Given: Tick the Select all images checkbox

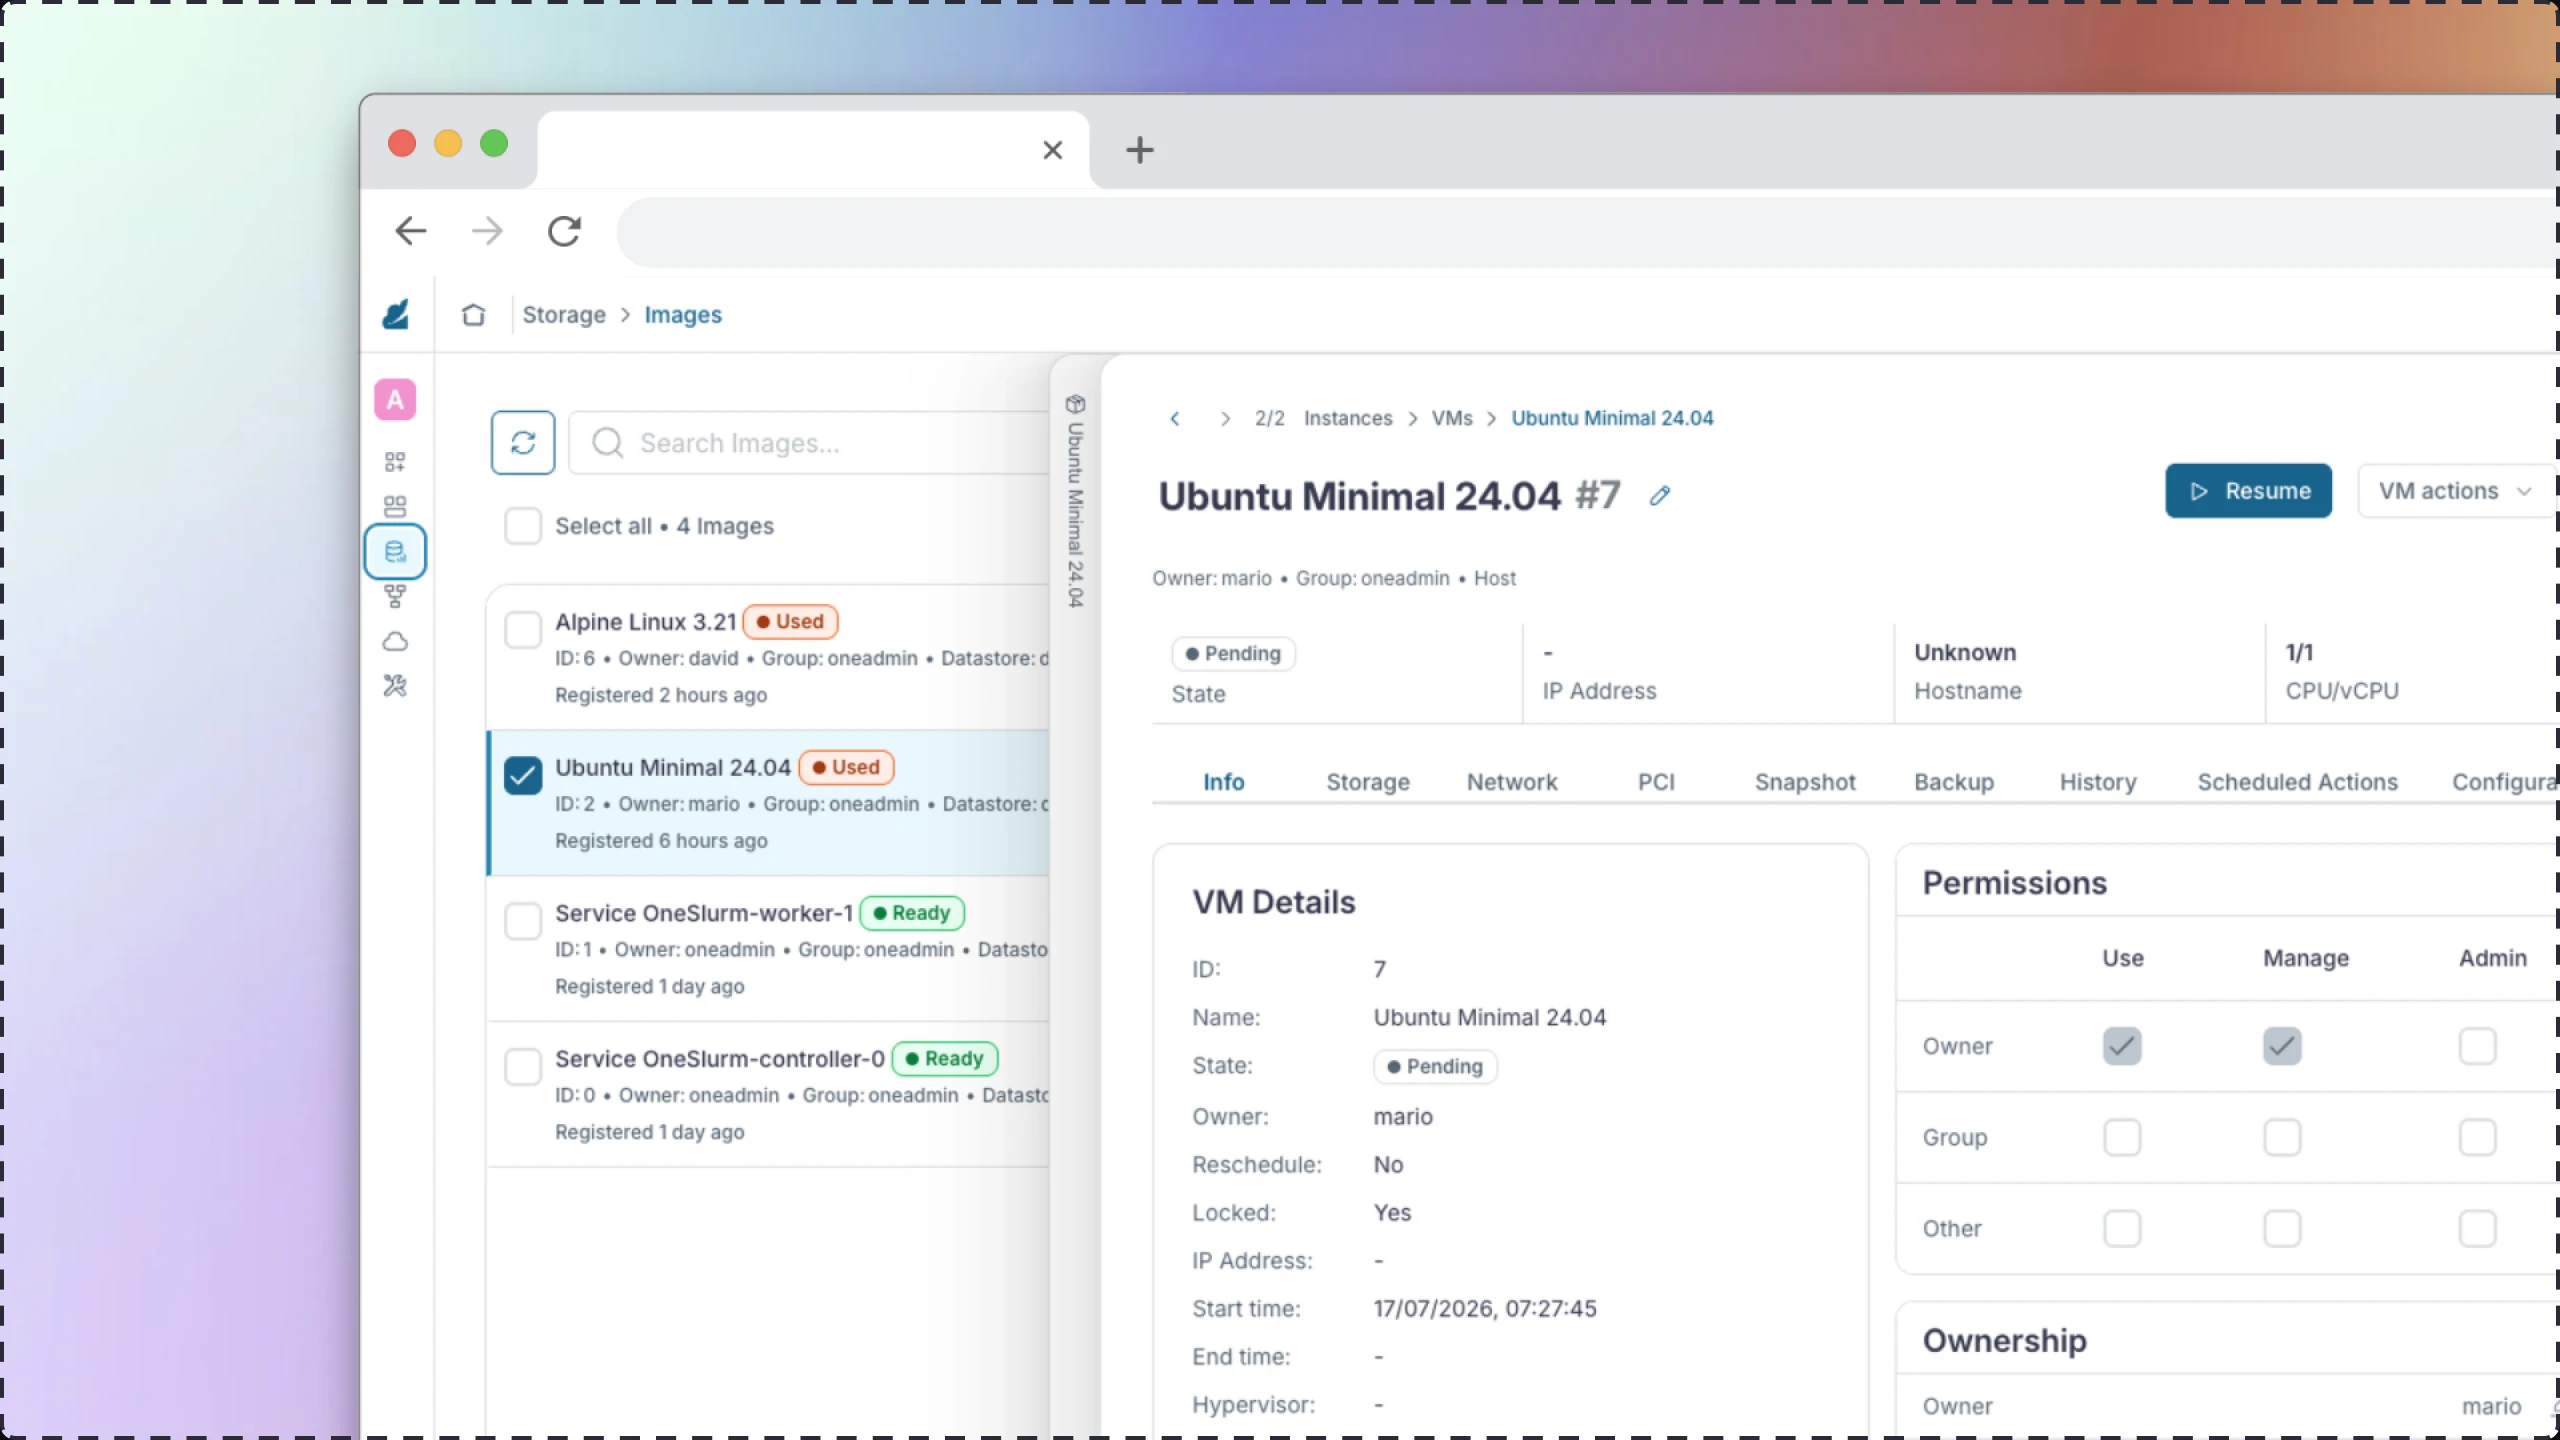Looking at the screenshot, I should point(523,526).
